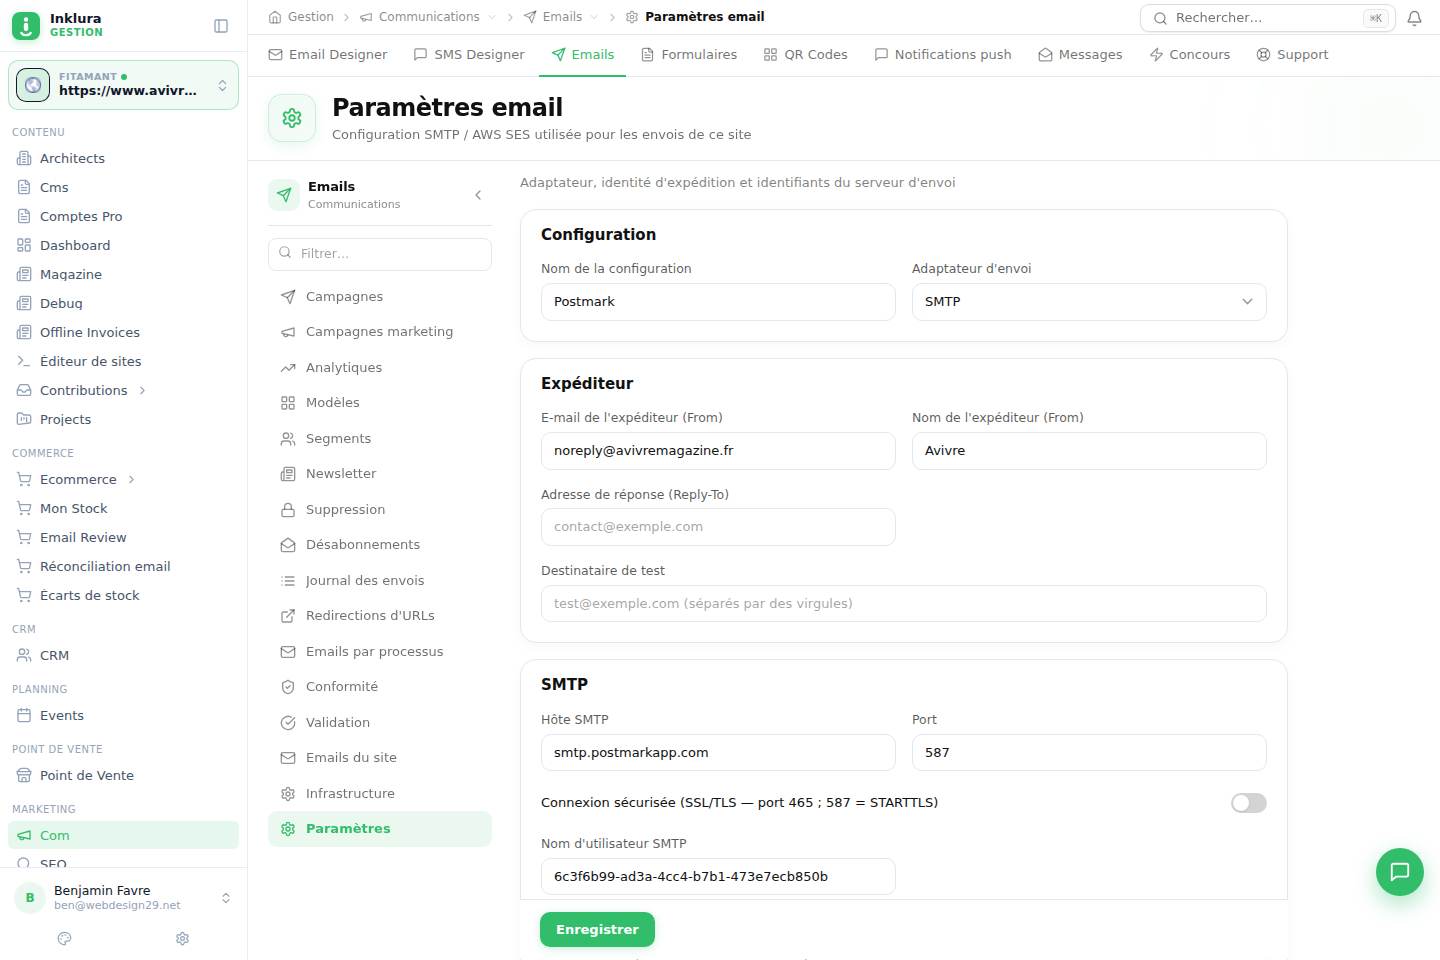
Task: Open Conformité shield icon item
Action: click(x=288, y=687)
